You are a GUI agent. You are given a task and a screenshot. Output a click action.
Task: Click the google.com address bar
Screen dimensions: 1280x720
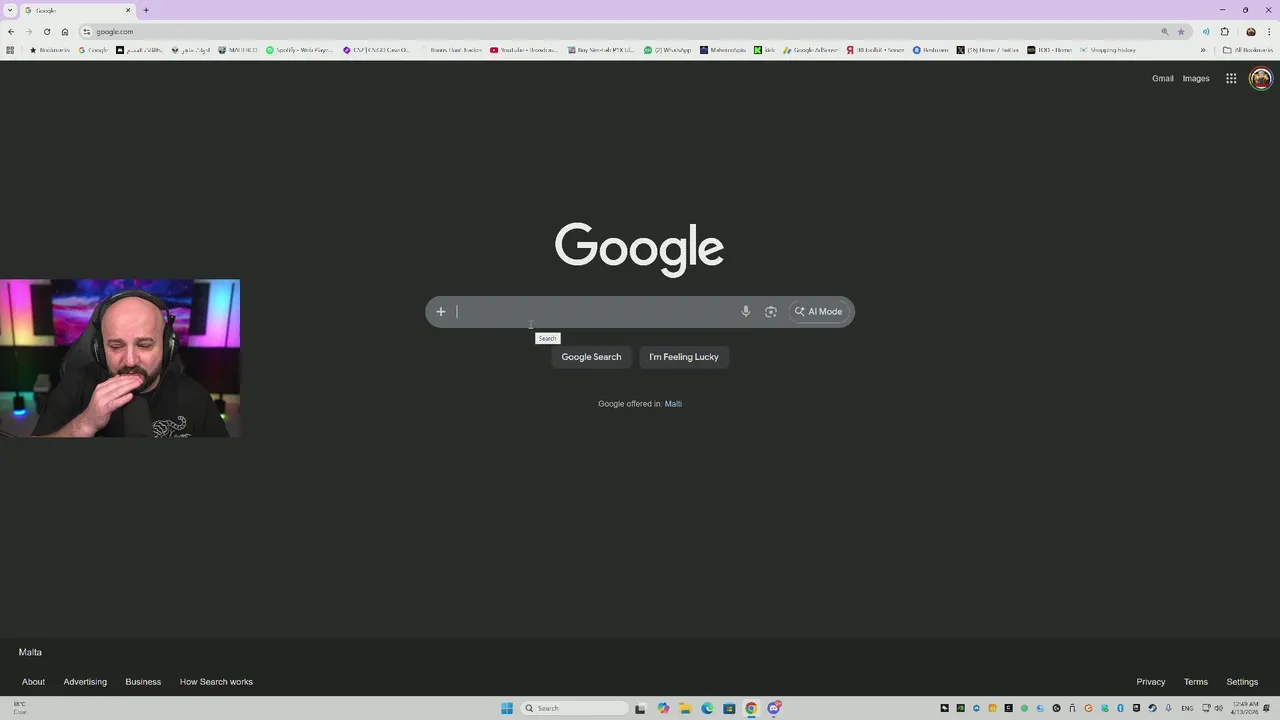click(x=620, y=31)
